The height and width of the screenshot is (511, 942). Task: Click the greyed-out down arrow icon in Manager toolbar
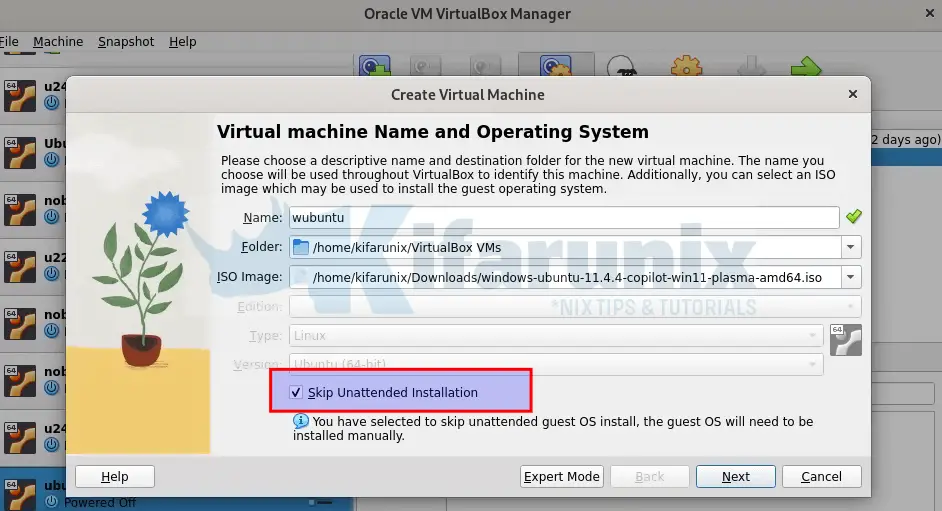click(x=752, y=67)
